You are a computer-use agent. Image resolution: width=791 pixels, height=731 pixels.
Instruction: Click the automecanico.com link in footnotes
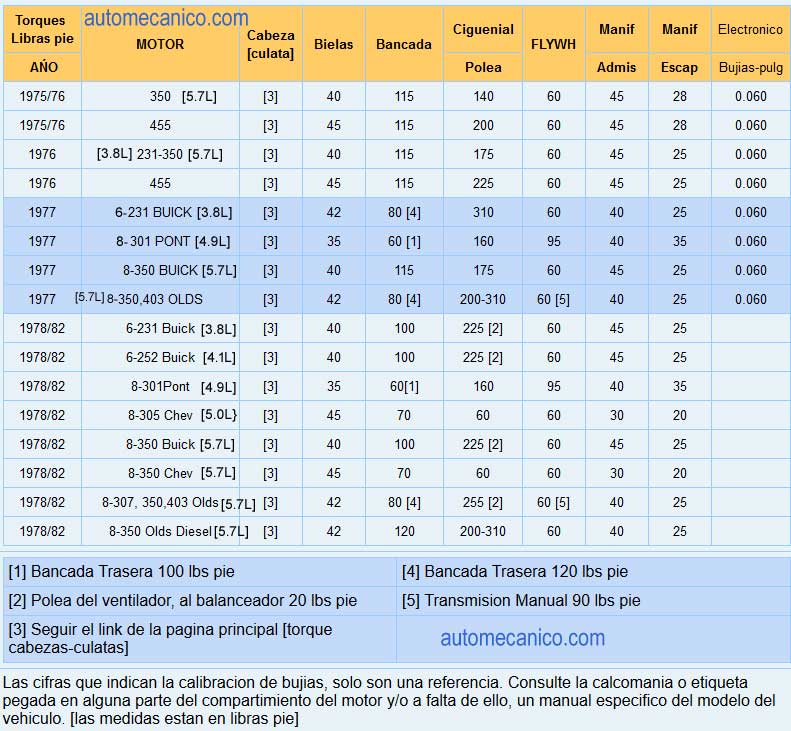(523, 638)
